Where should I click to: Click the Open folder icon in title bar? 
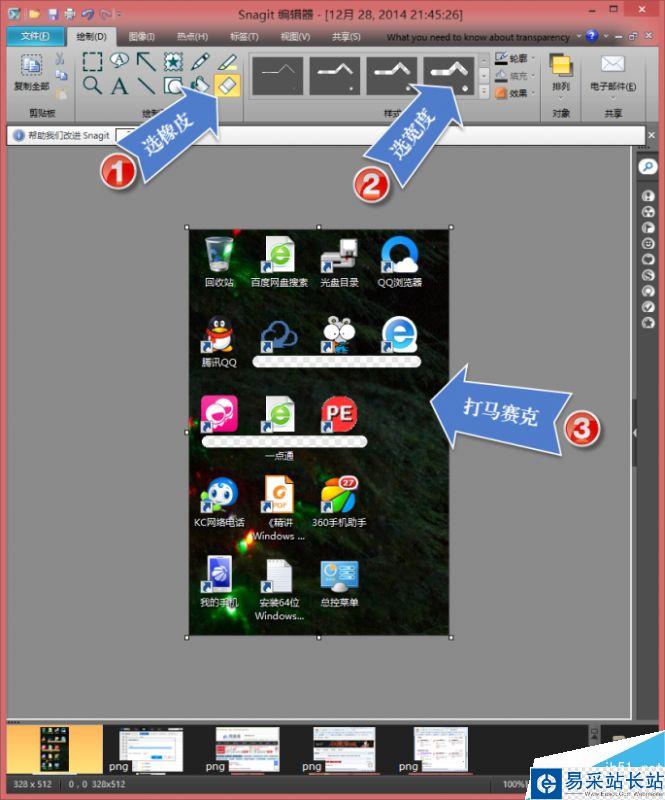pyautogui.click(x=34, y=14)
